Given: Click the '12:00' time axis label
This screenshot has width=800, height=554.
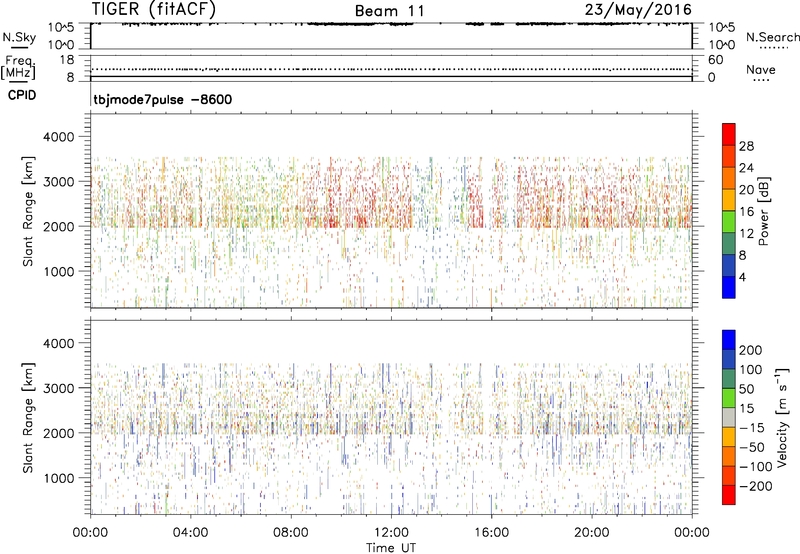Looking at the screenshot, I should [391, 533].
